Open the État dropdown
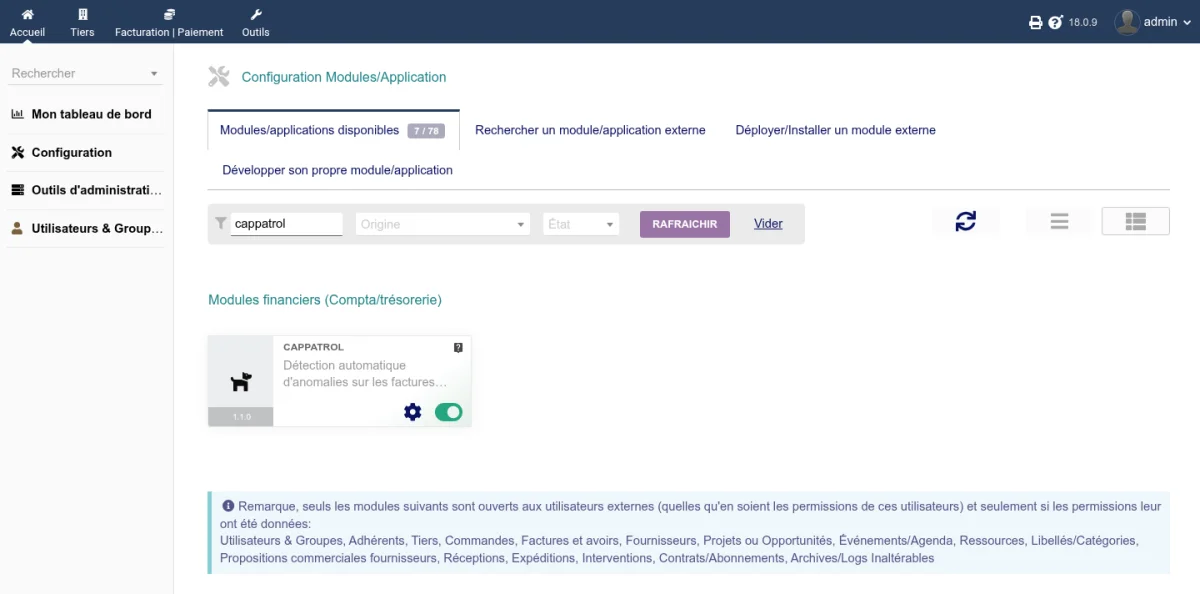 [x=582, y=224]
